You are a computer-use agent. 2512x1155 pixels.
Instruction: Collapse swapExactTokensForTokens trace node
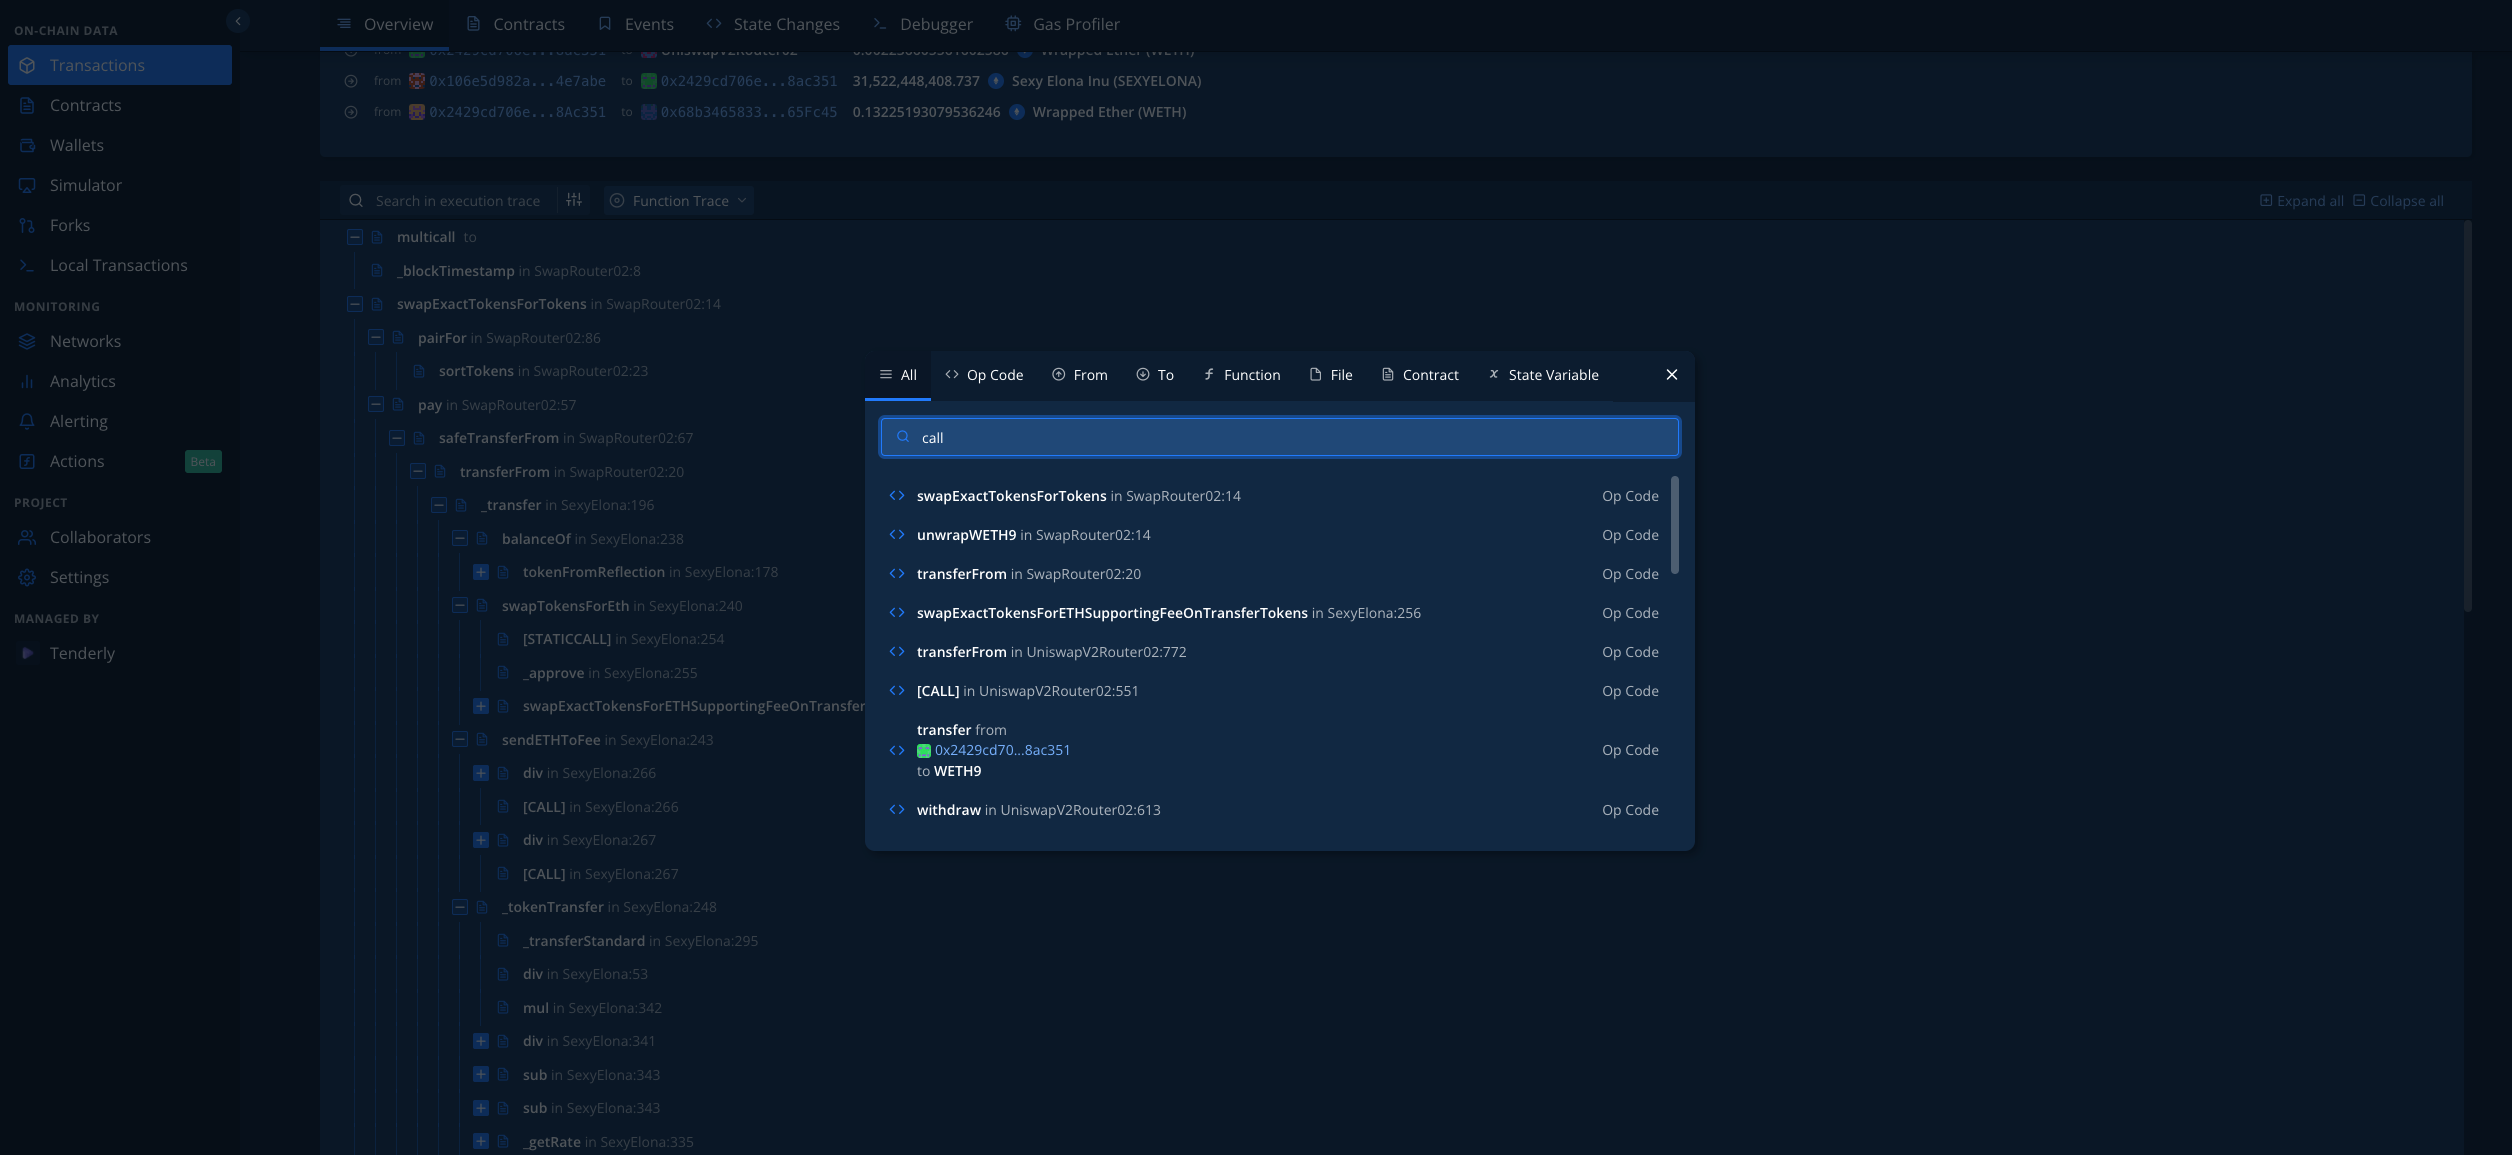coord(355,304)
